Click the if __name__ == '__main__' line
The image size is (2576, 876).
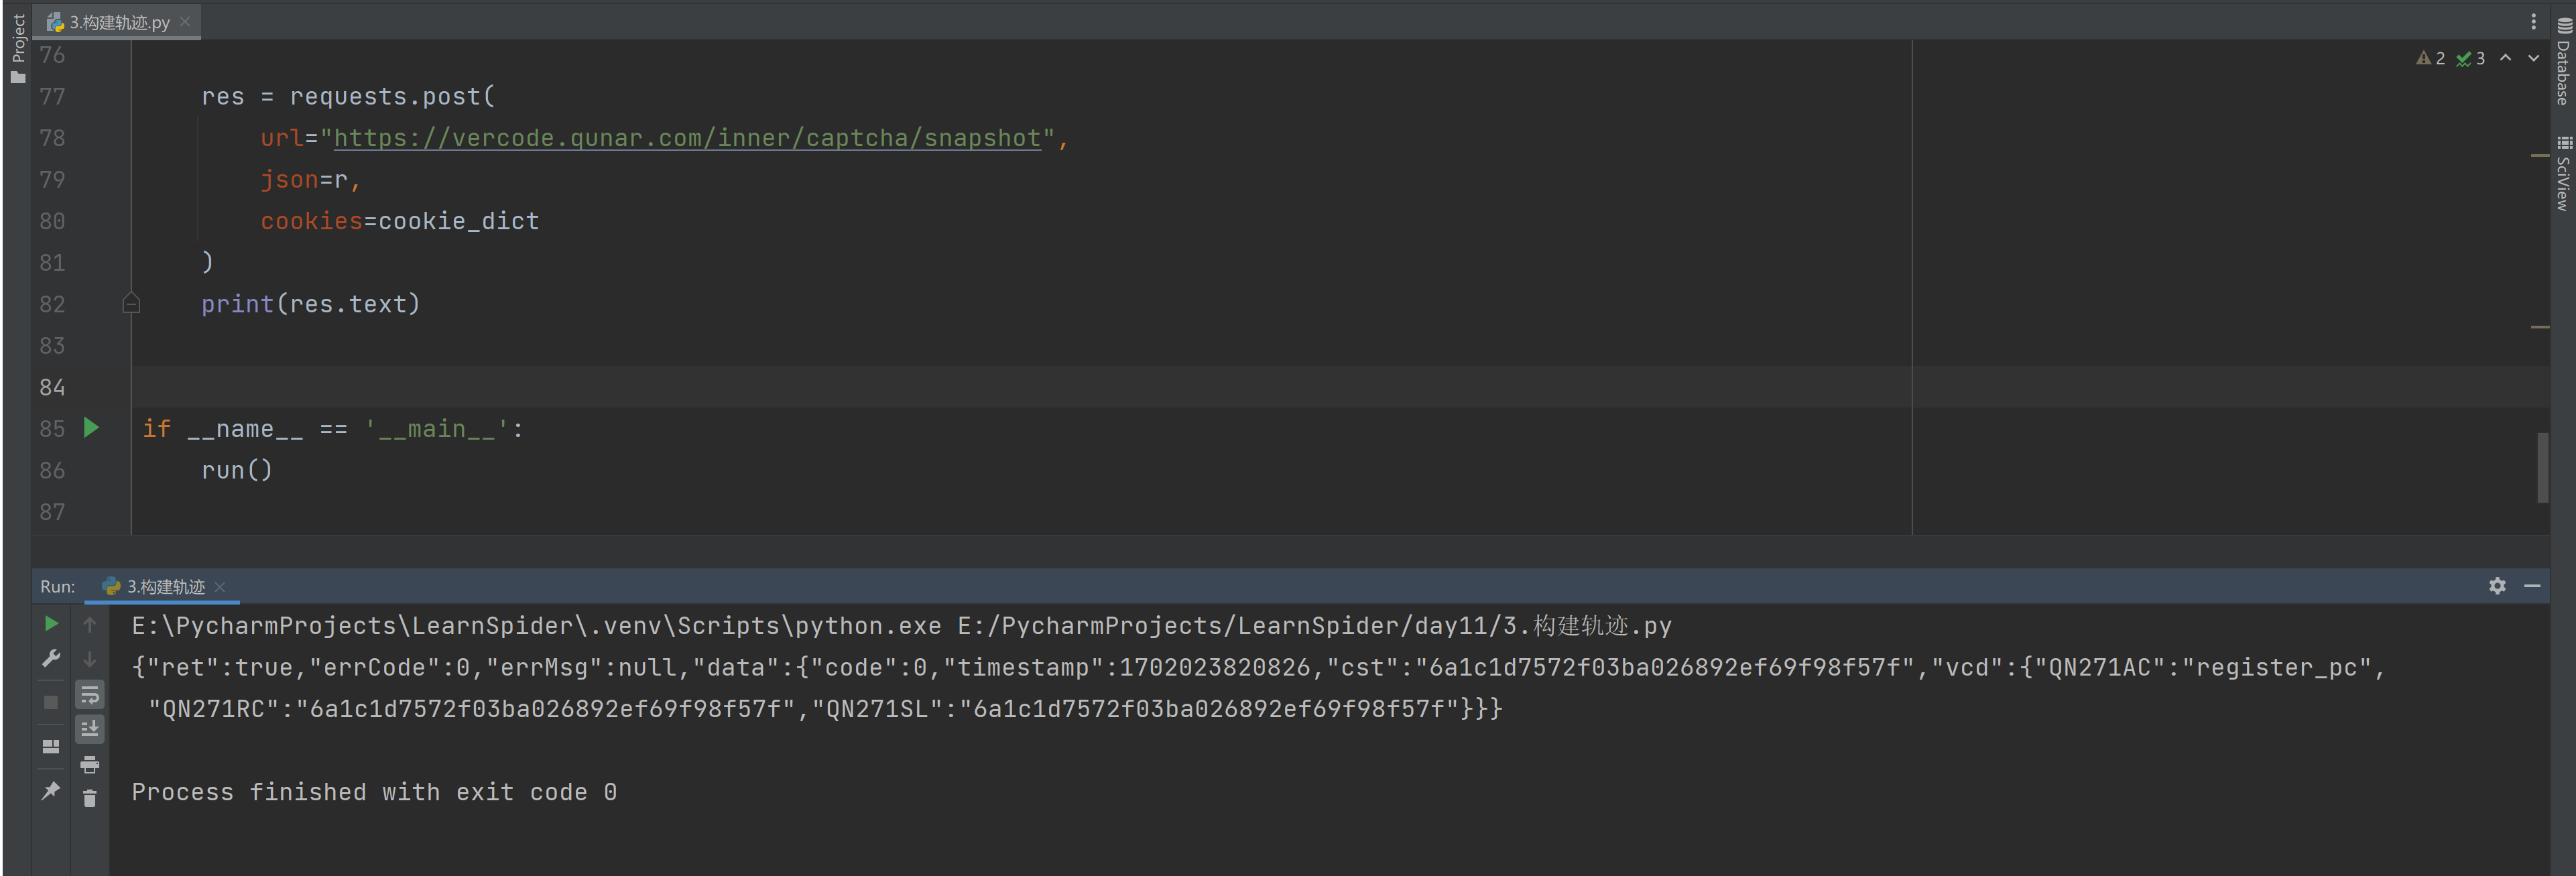[333, 429]
